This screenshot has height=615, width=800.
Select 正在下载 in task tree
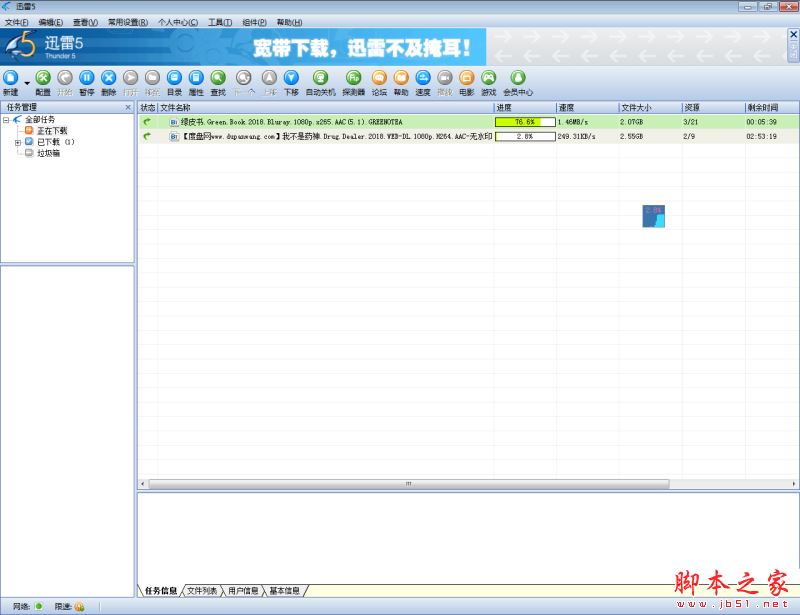52,131
